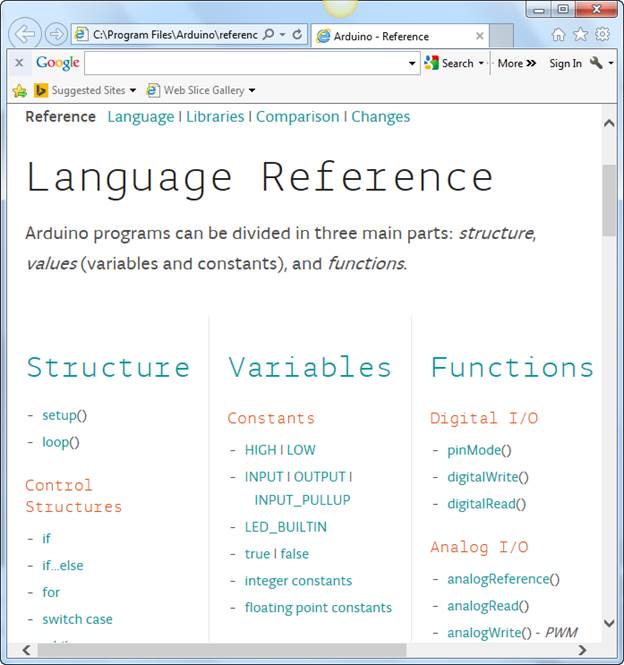Close the Google toolbar with X
This screenshot has width=624, height=665.
pyautogui.click(x=19, y=63)
